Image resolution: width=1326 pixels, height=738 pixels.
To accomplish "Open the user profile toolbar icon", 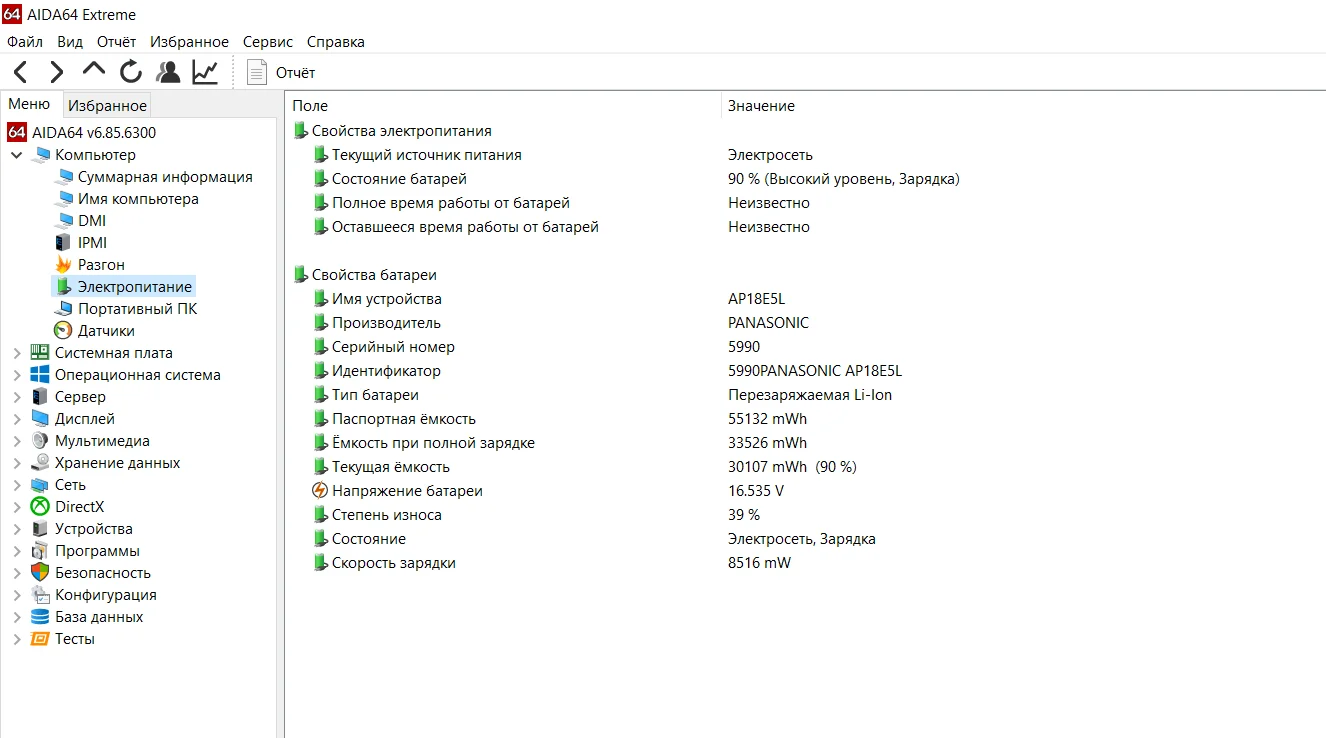I will pos(168,72).
